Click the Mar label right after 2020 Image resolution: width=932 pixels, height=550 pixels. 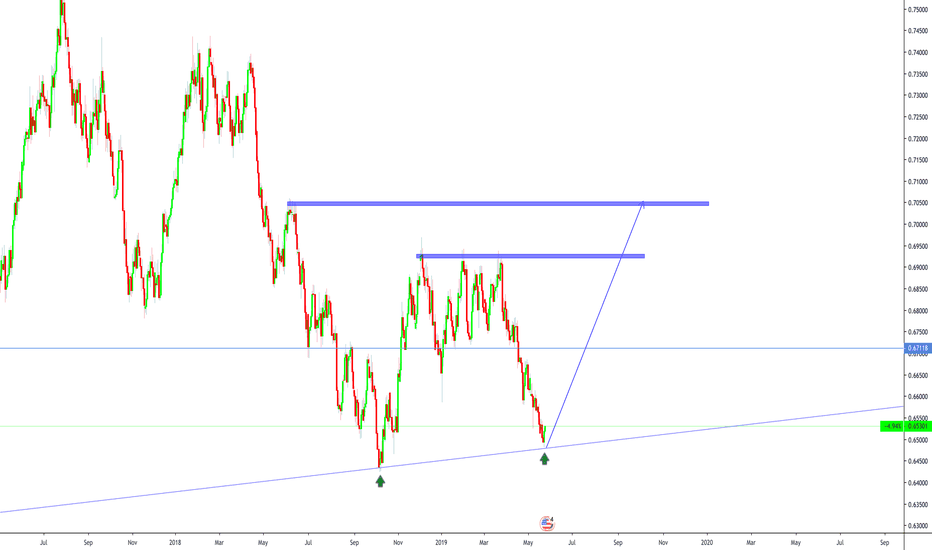point(751,542)
